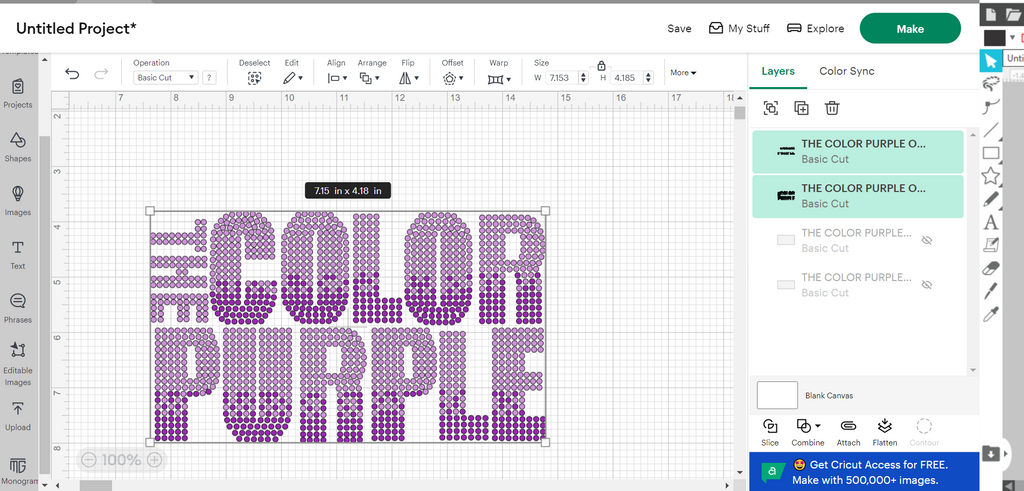Image resolution: width=1024 pixels, height=491 pixels.
Task: Select the first THE COLOR PURPLE layer
Action: pyautogui.click(x=857, y=151)
